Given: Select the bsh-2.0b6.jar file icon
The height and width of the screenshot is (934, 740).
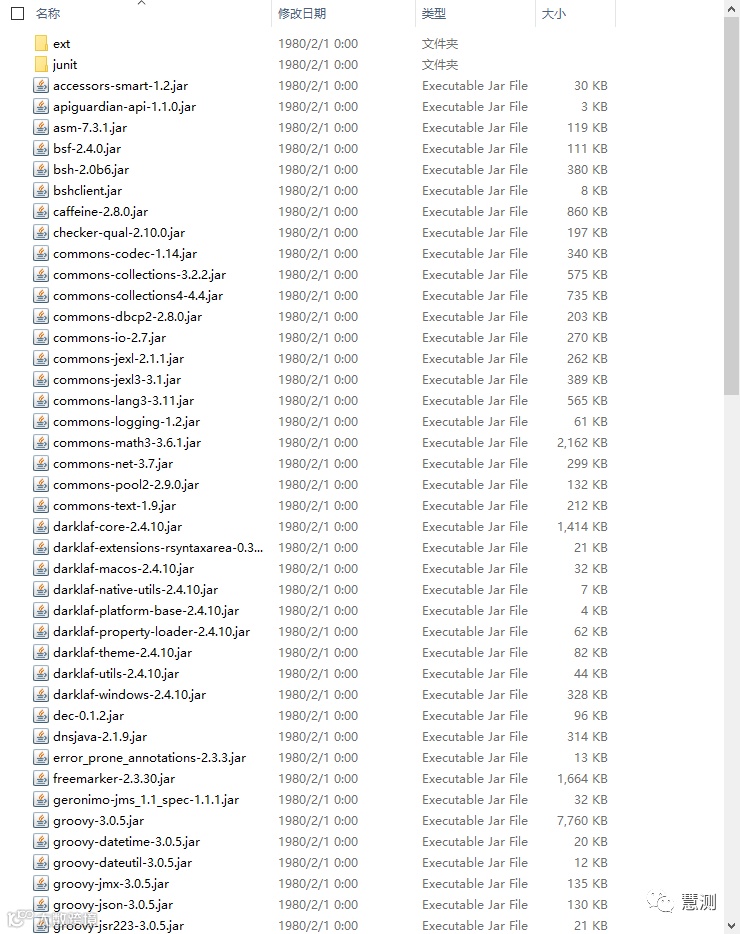Looking at the screenshot, I should (41, 170).
